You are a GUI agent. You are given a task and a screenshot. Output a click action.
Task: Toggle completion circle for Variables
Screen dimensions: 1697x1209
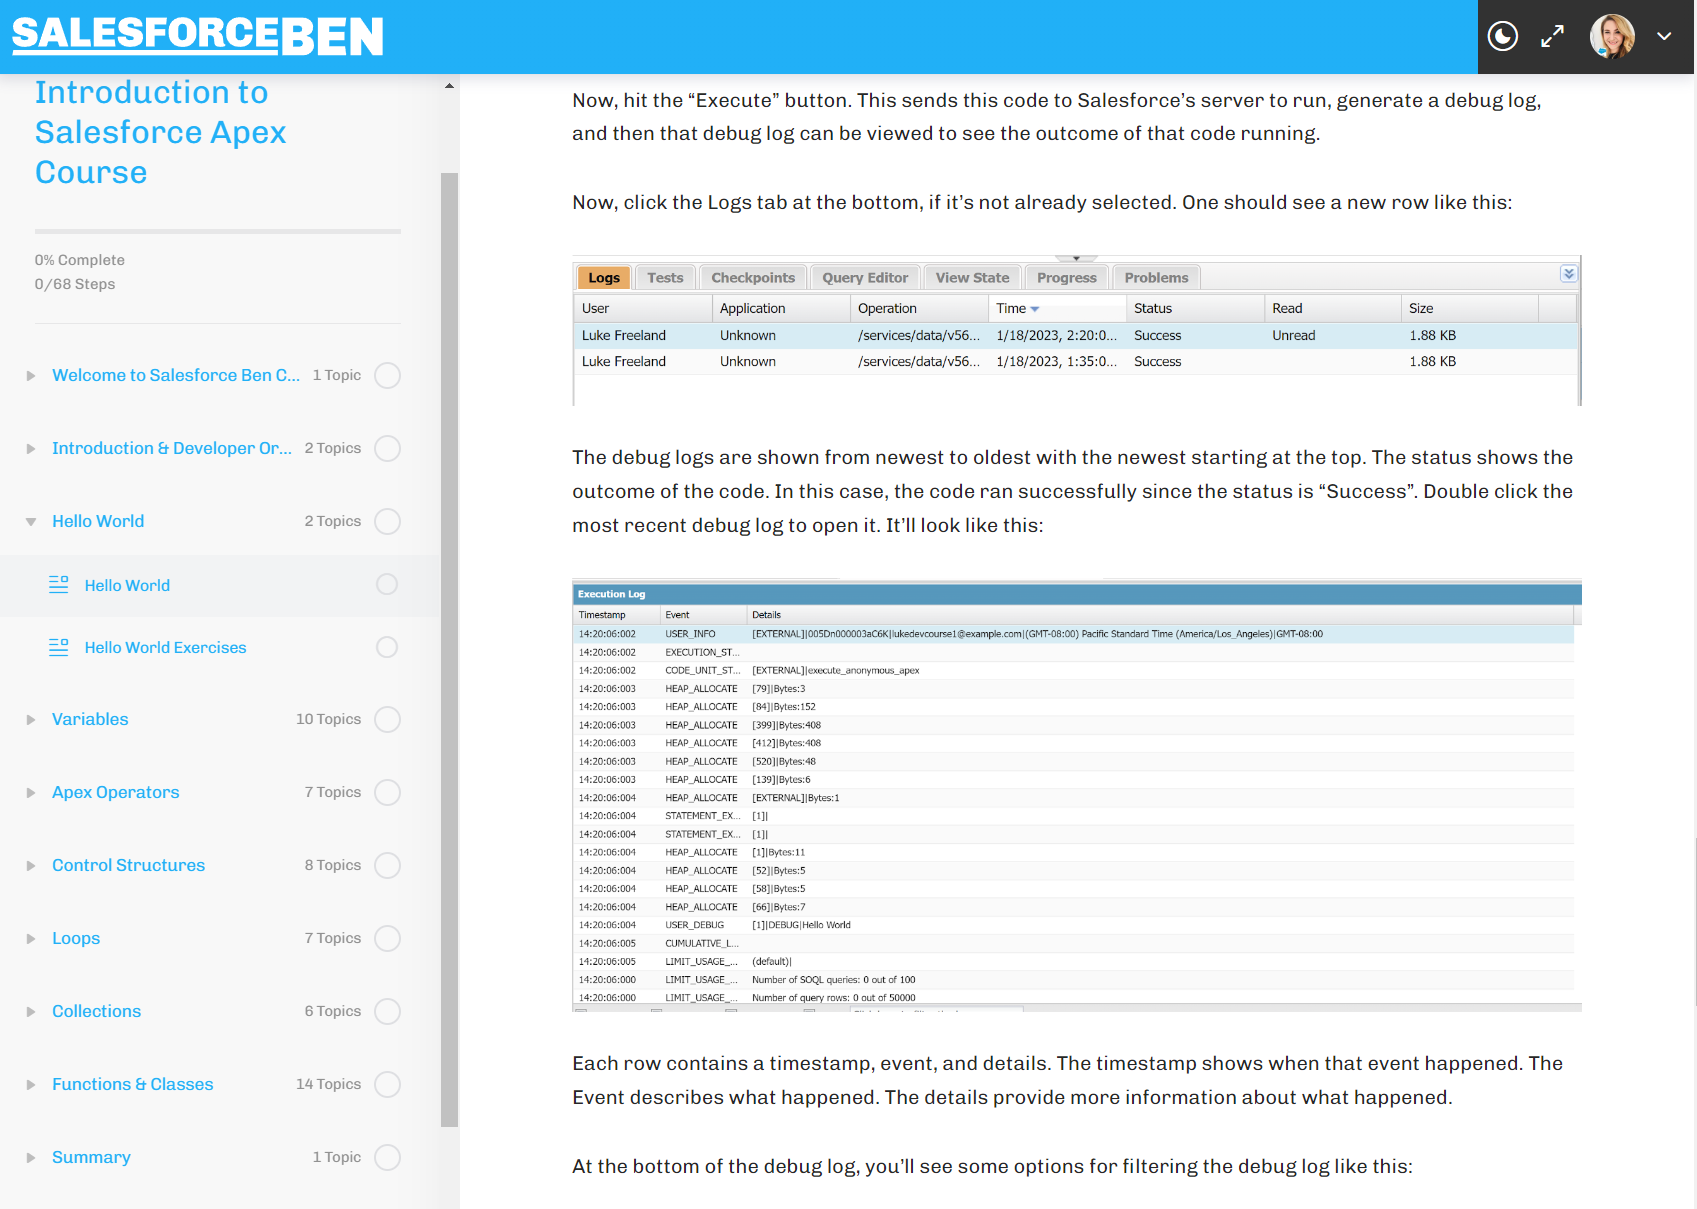point(387,719)
